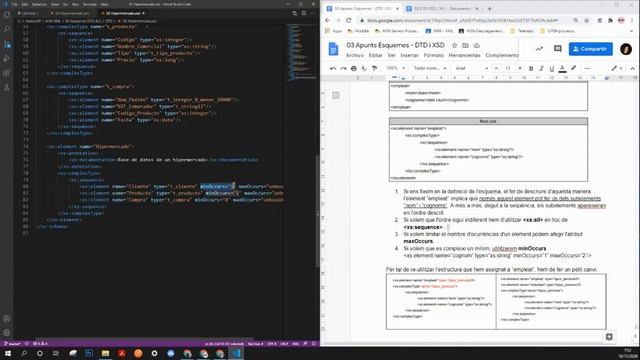The image size is (640, 360).
Task: Open the Telematic bookmarks folder
Action: coord(522,31)
